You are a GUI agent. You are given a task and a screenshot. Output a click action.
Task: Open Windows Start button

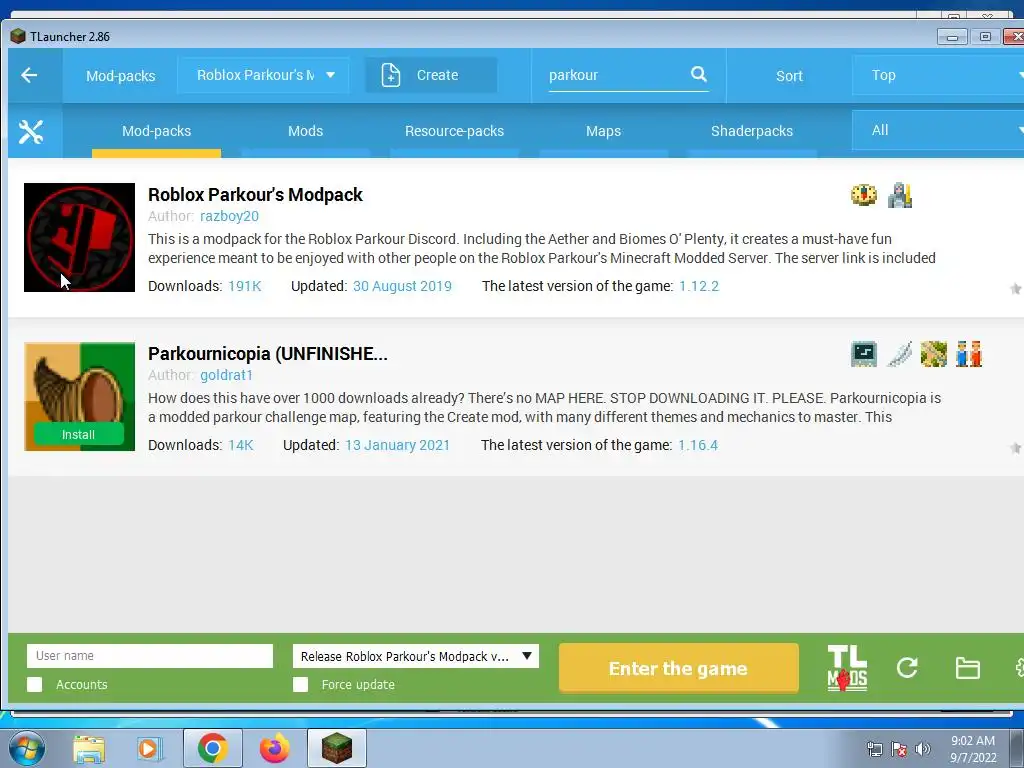[27, 748]
